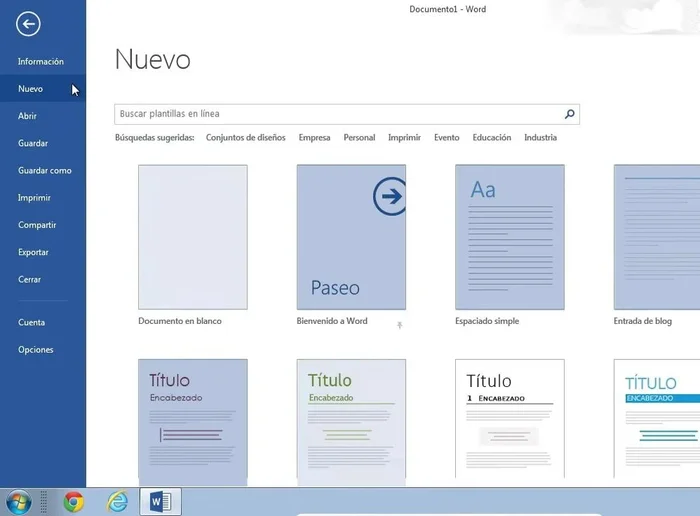Click the Personal suggested search

359,137
